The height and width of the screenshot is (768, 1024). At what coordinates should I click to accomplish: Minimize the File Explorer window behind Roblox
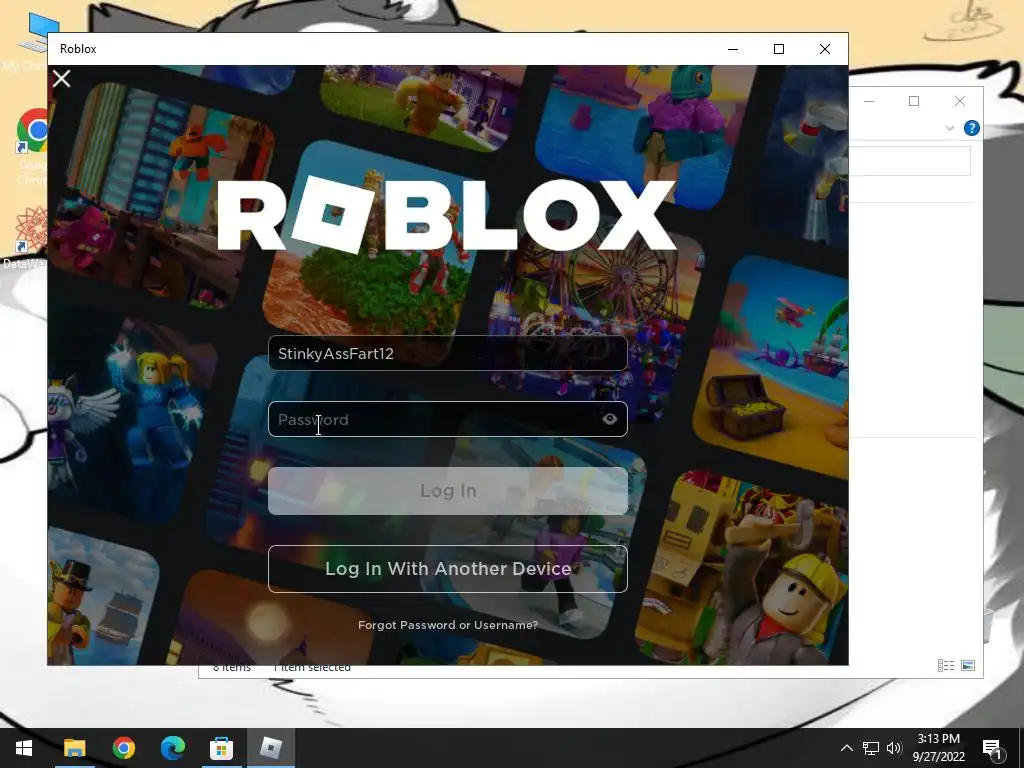(x=869, y=101)
